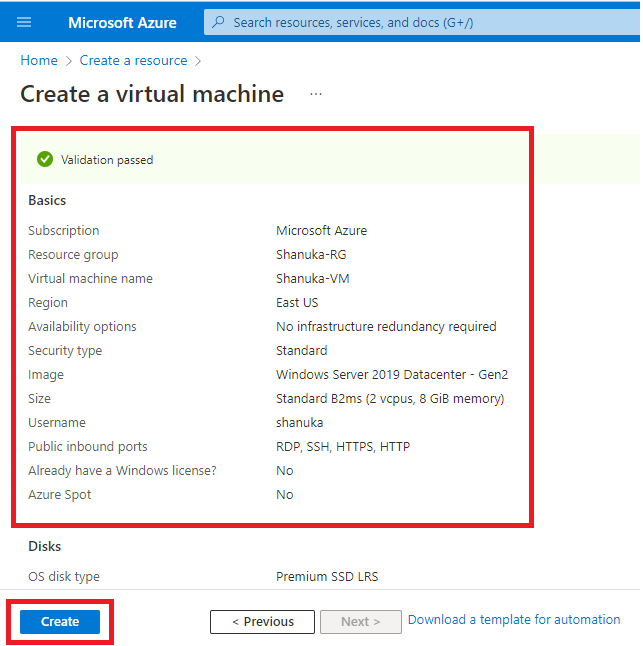Image resolution: width=643 pixels, height=646 pixels.
Task: Select the Resource group label
Action: click(x=73, y=255)
